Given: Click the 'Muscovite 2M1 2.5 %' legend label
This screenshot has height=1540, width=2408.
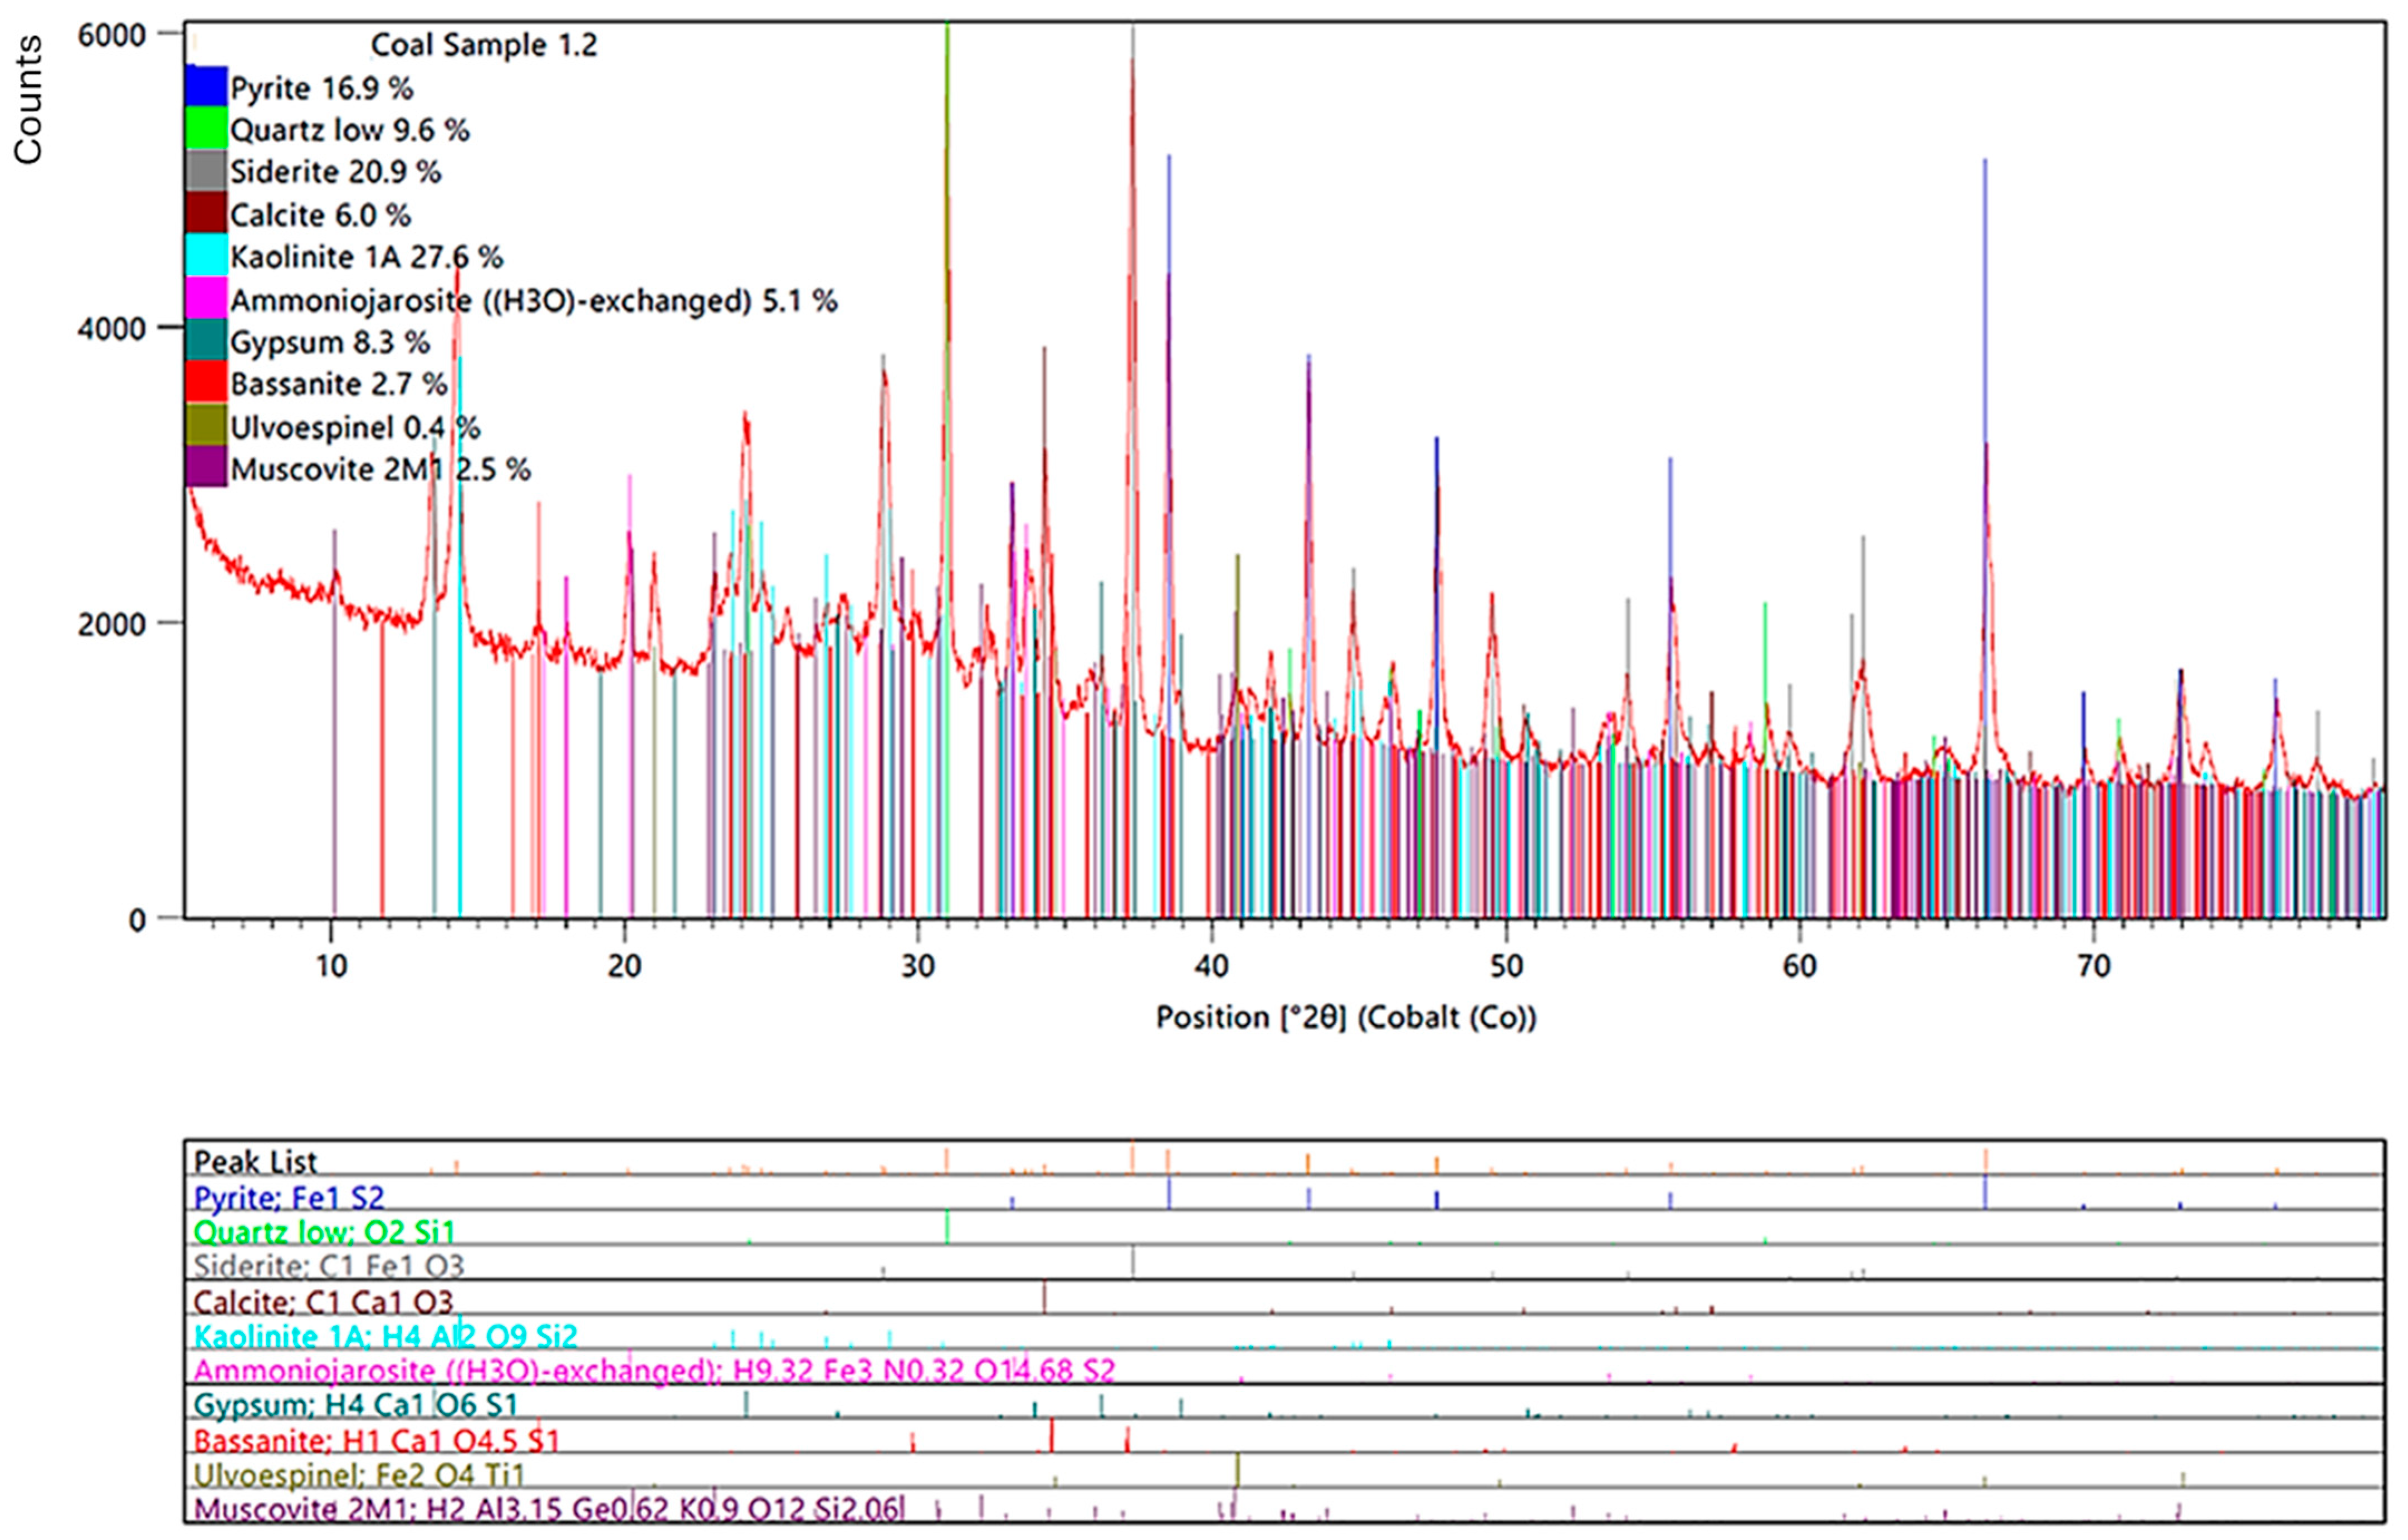Looking at the screenshot, I should coord(381,469).
